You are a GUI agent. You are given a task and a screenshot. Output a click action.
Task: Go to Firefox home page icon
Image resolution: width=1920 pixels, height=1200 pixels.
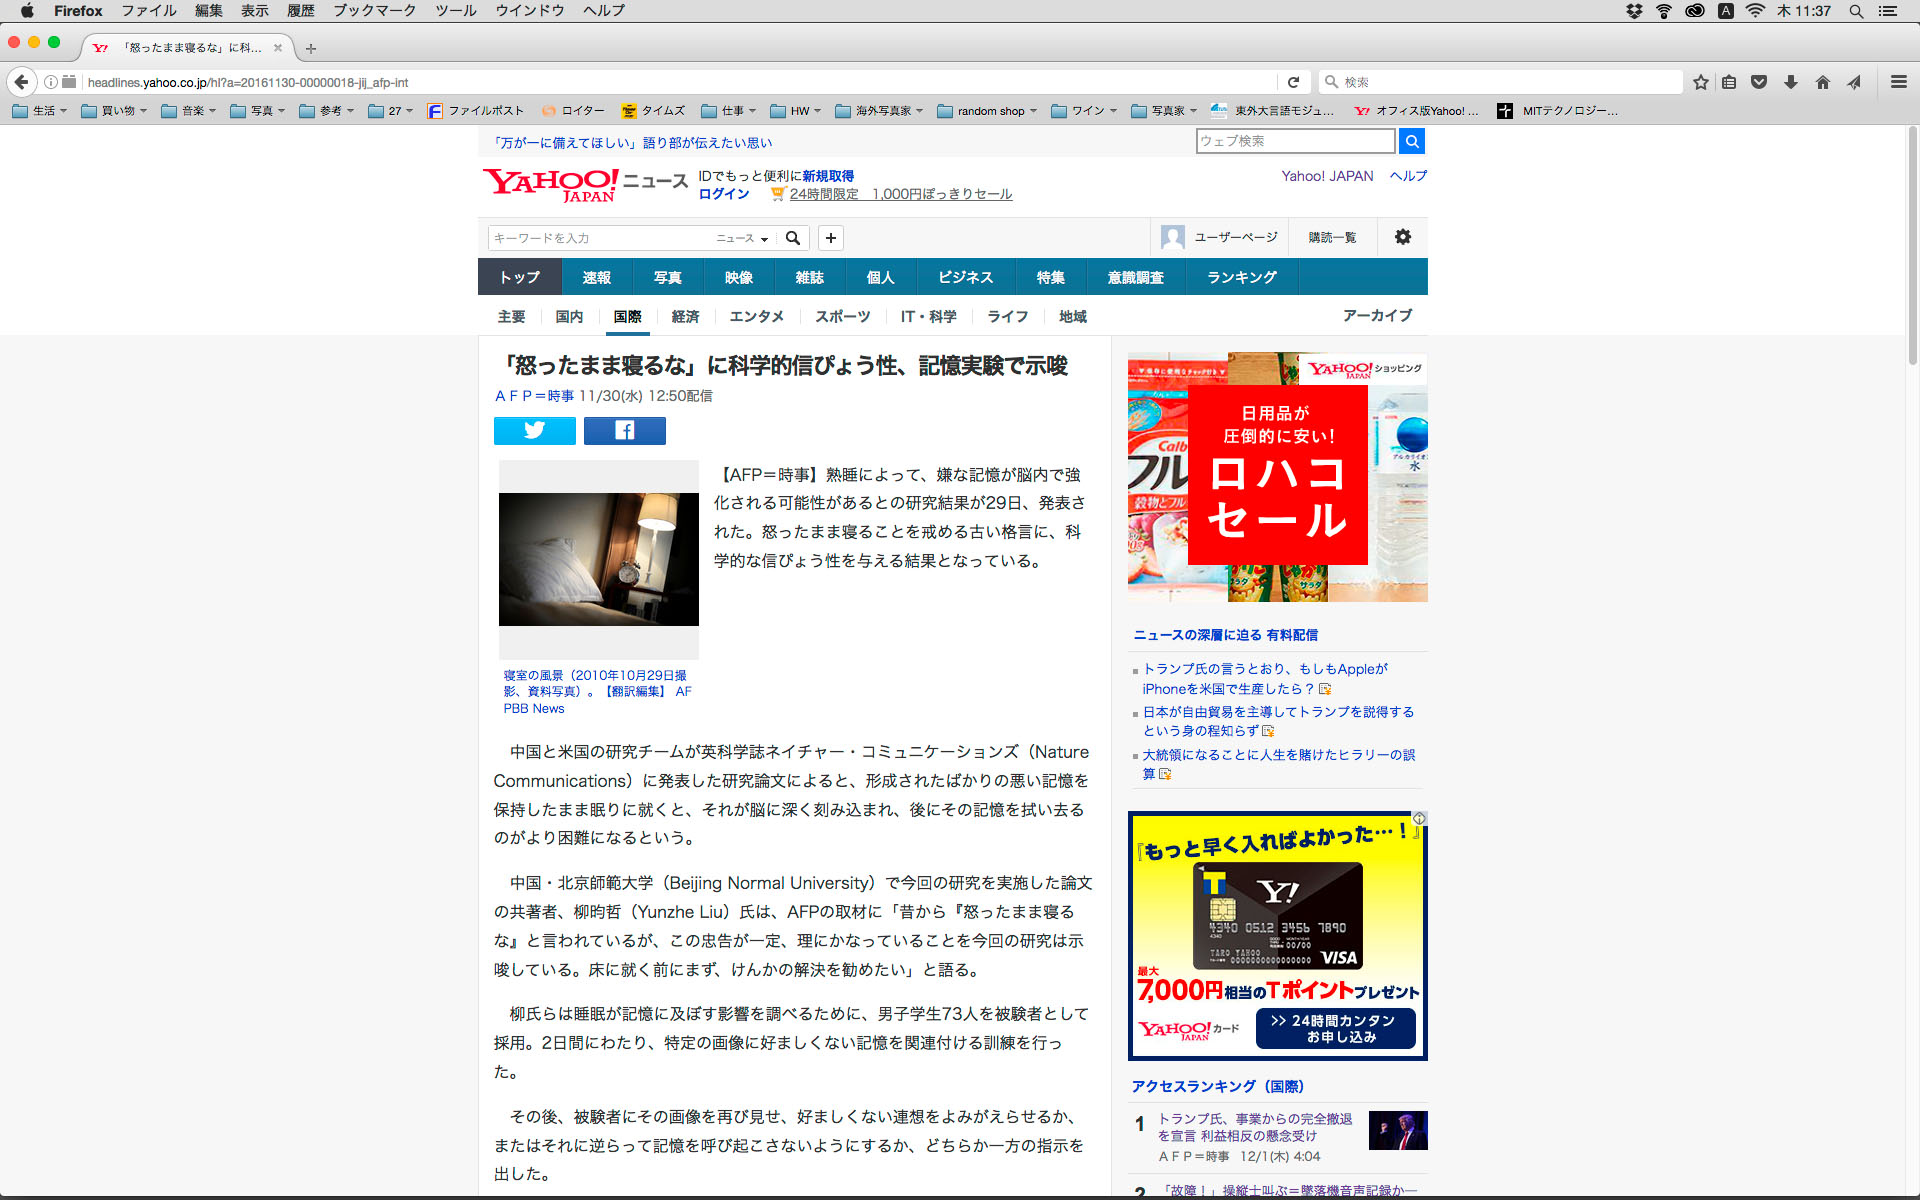click(1822, 82)
